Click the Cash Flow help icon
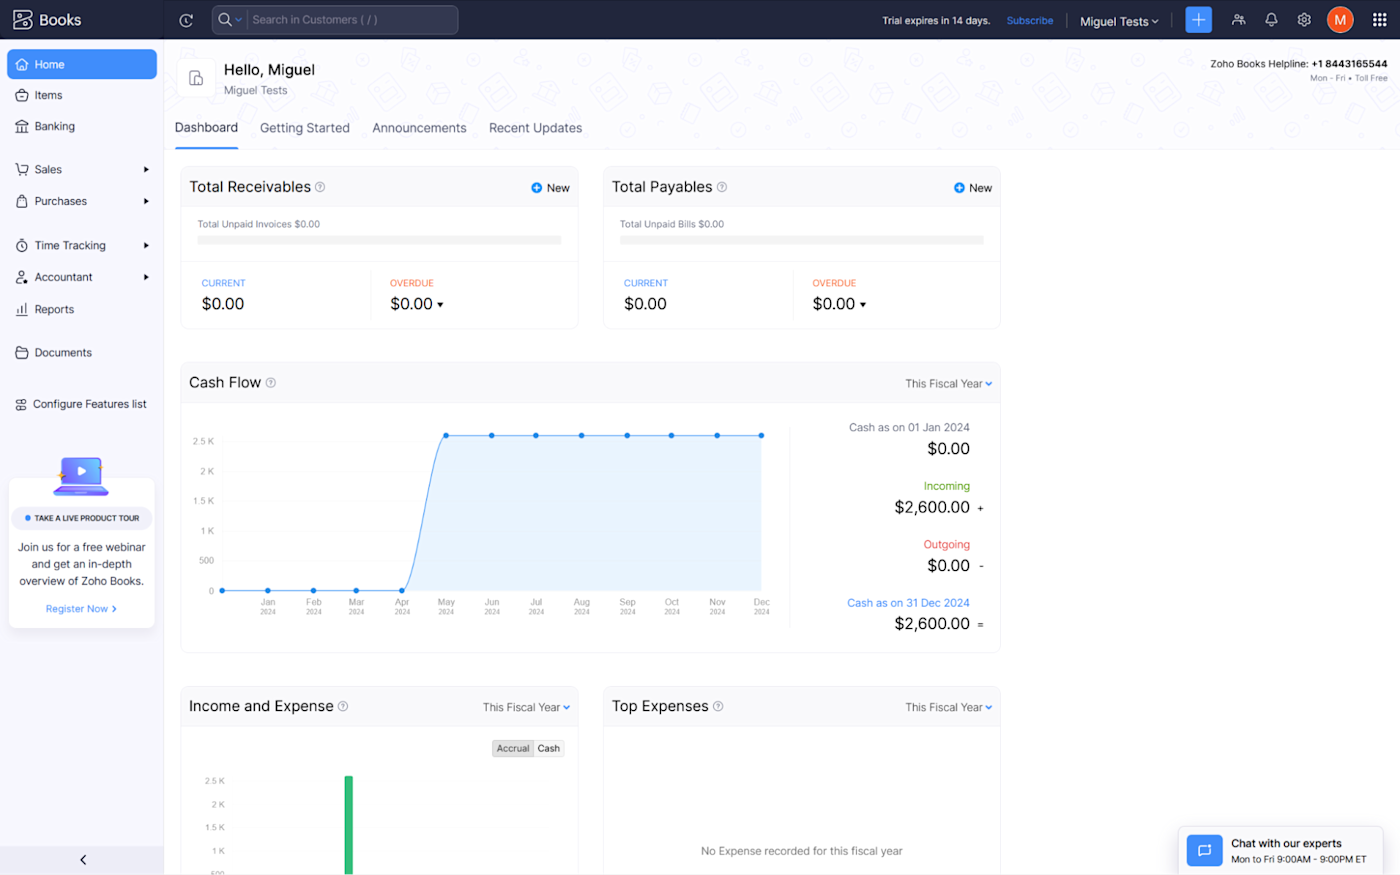 tap(271, 383)
